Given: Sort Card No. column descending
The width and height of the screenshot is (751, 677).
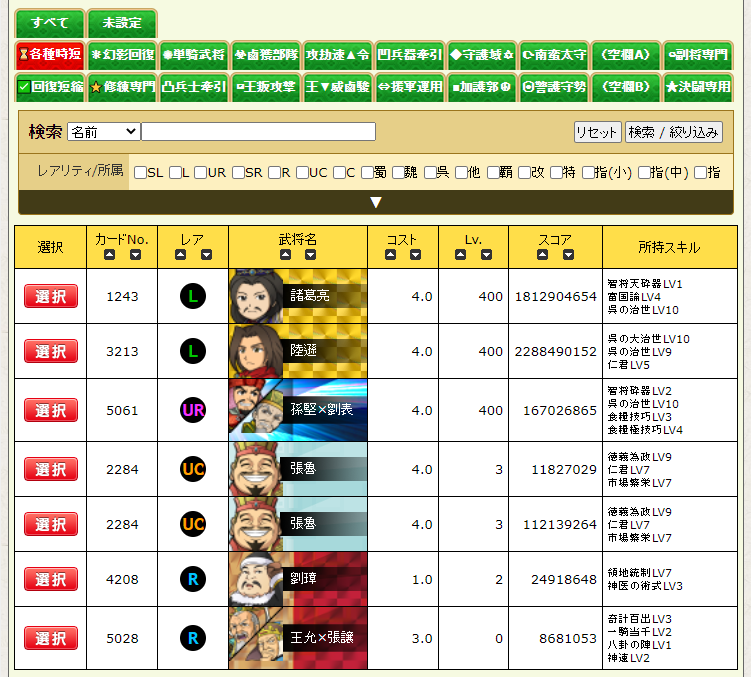Looking at the screenshot, I should (x=136, y=254).
